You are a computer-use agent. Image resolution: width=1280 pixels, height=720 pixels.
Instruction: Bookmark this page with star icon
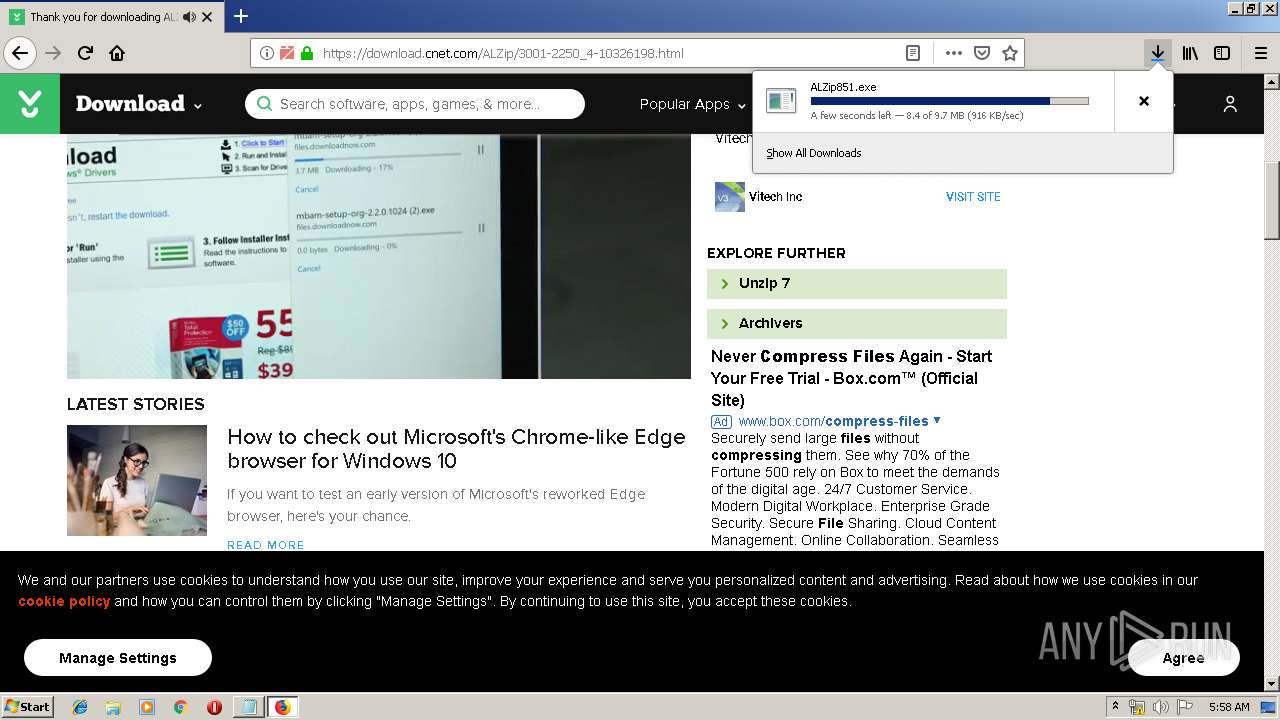1010,53
